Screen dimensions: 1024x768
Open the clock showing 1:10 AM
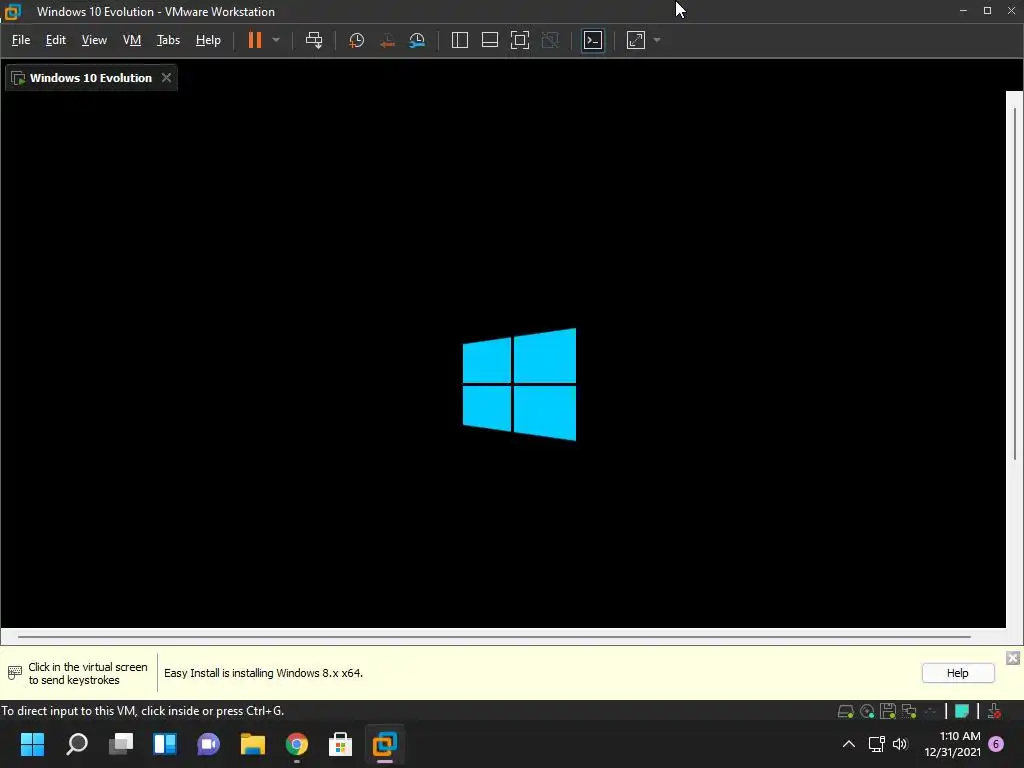pyautogui.click(x=952, y=744)
